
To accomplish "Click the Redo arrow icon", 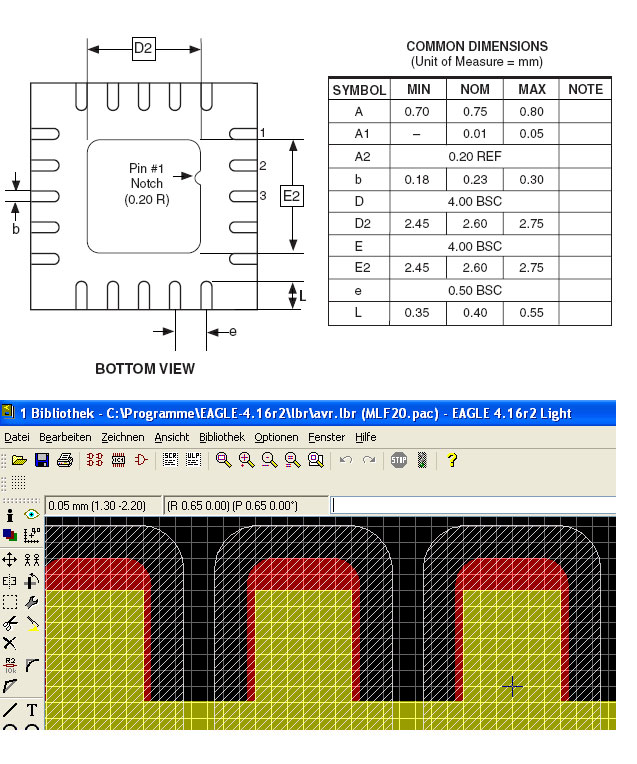I will click(x=369, y=460).
